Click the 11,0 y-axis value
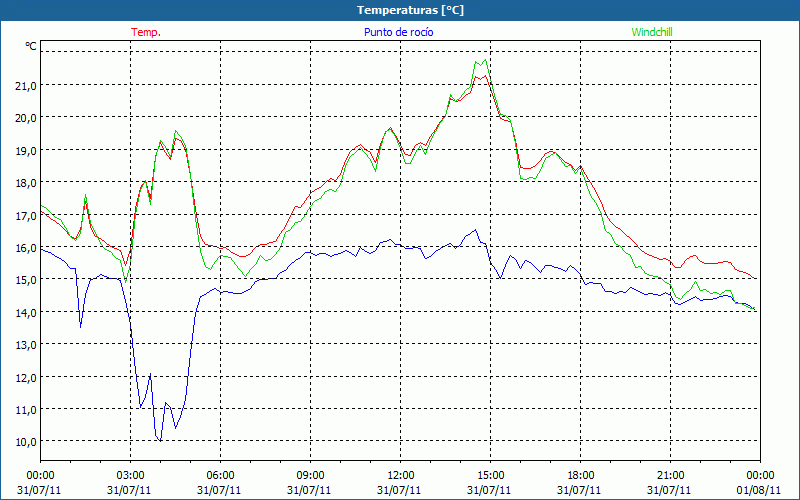 (26, 409)
